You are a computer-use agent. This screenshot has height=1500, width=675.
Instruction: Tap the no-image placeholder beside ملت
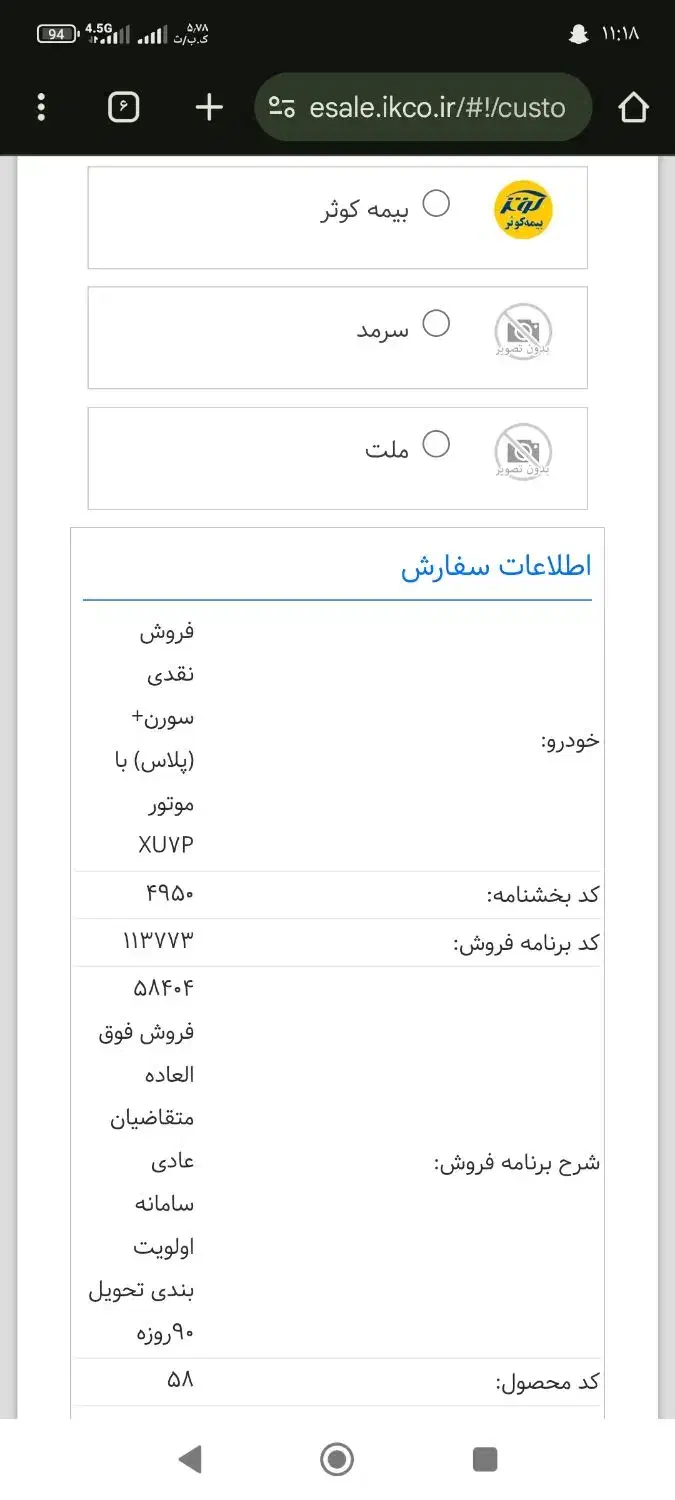click(x=522, y=450)
